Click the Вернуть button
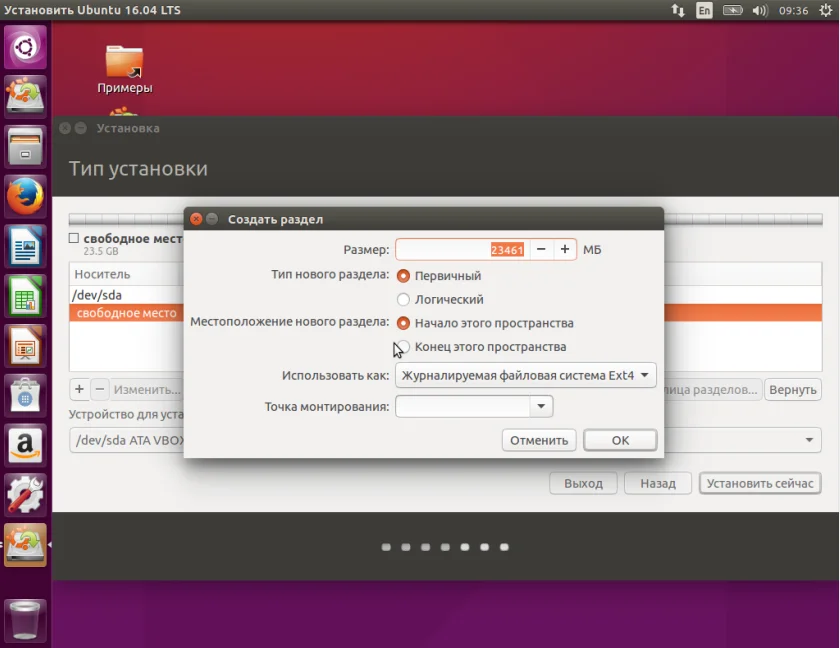Viewport: 840px width, 648px height. (x=793, y=390)
